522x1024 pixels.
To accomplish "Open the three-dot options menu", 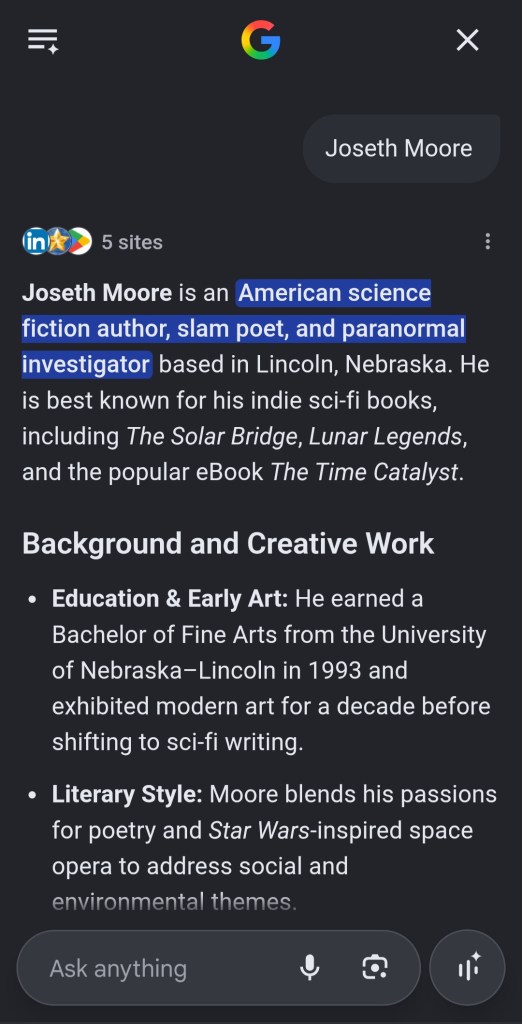I will (487, 242).
